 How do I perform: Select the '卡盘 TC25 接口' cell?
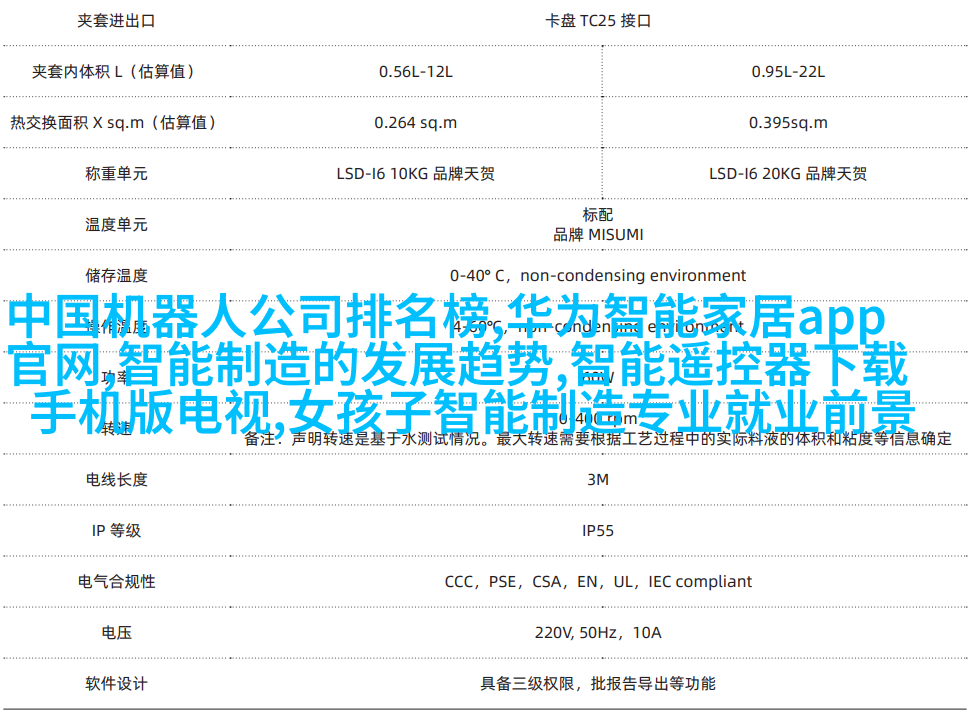pos(598,21)
